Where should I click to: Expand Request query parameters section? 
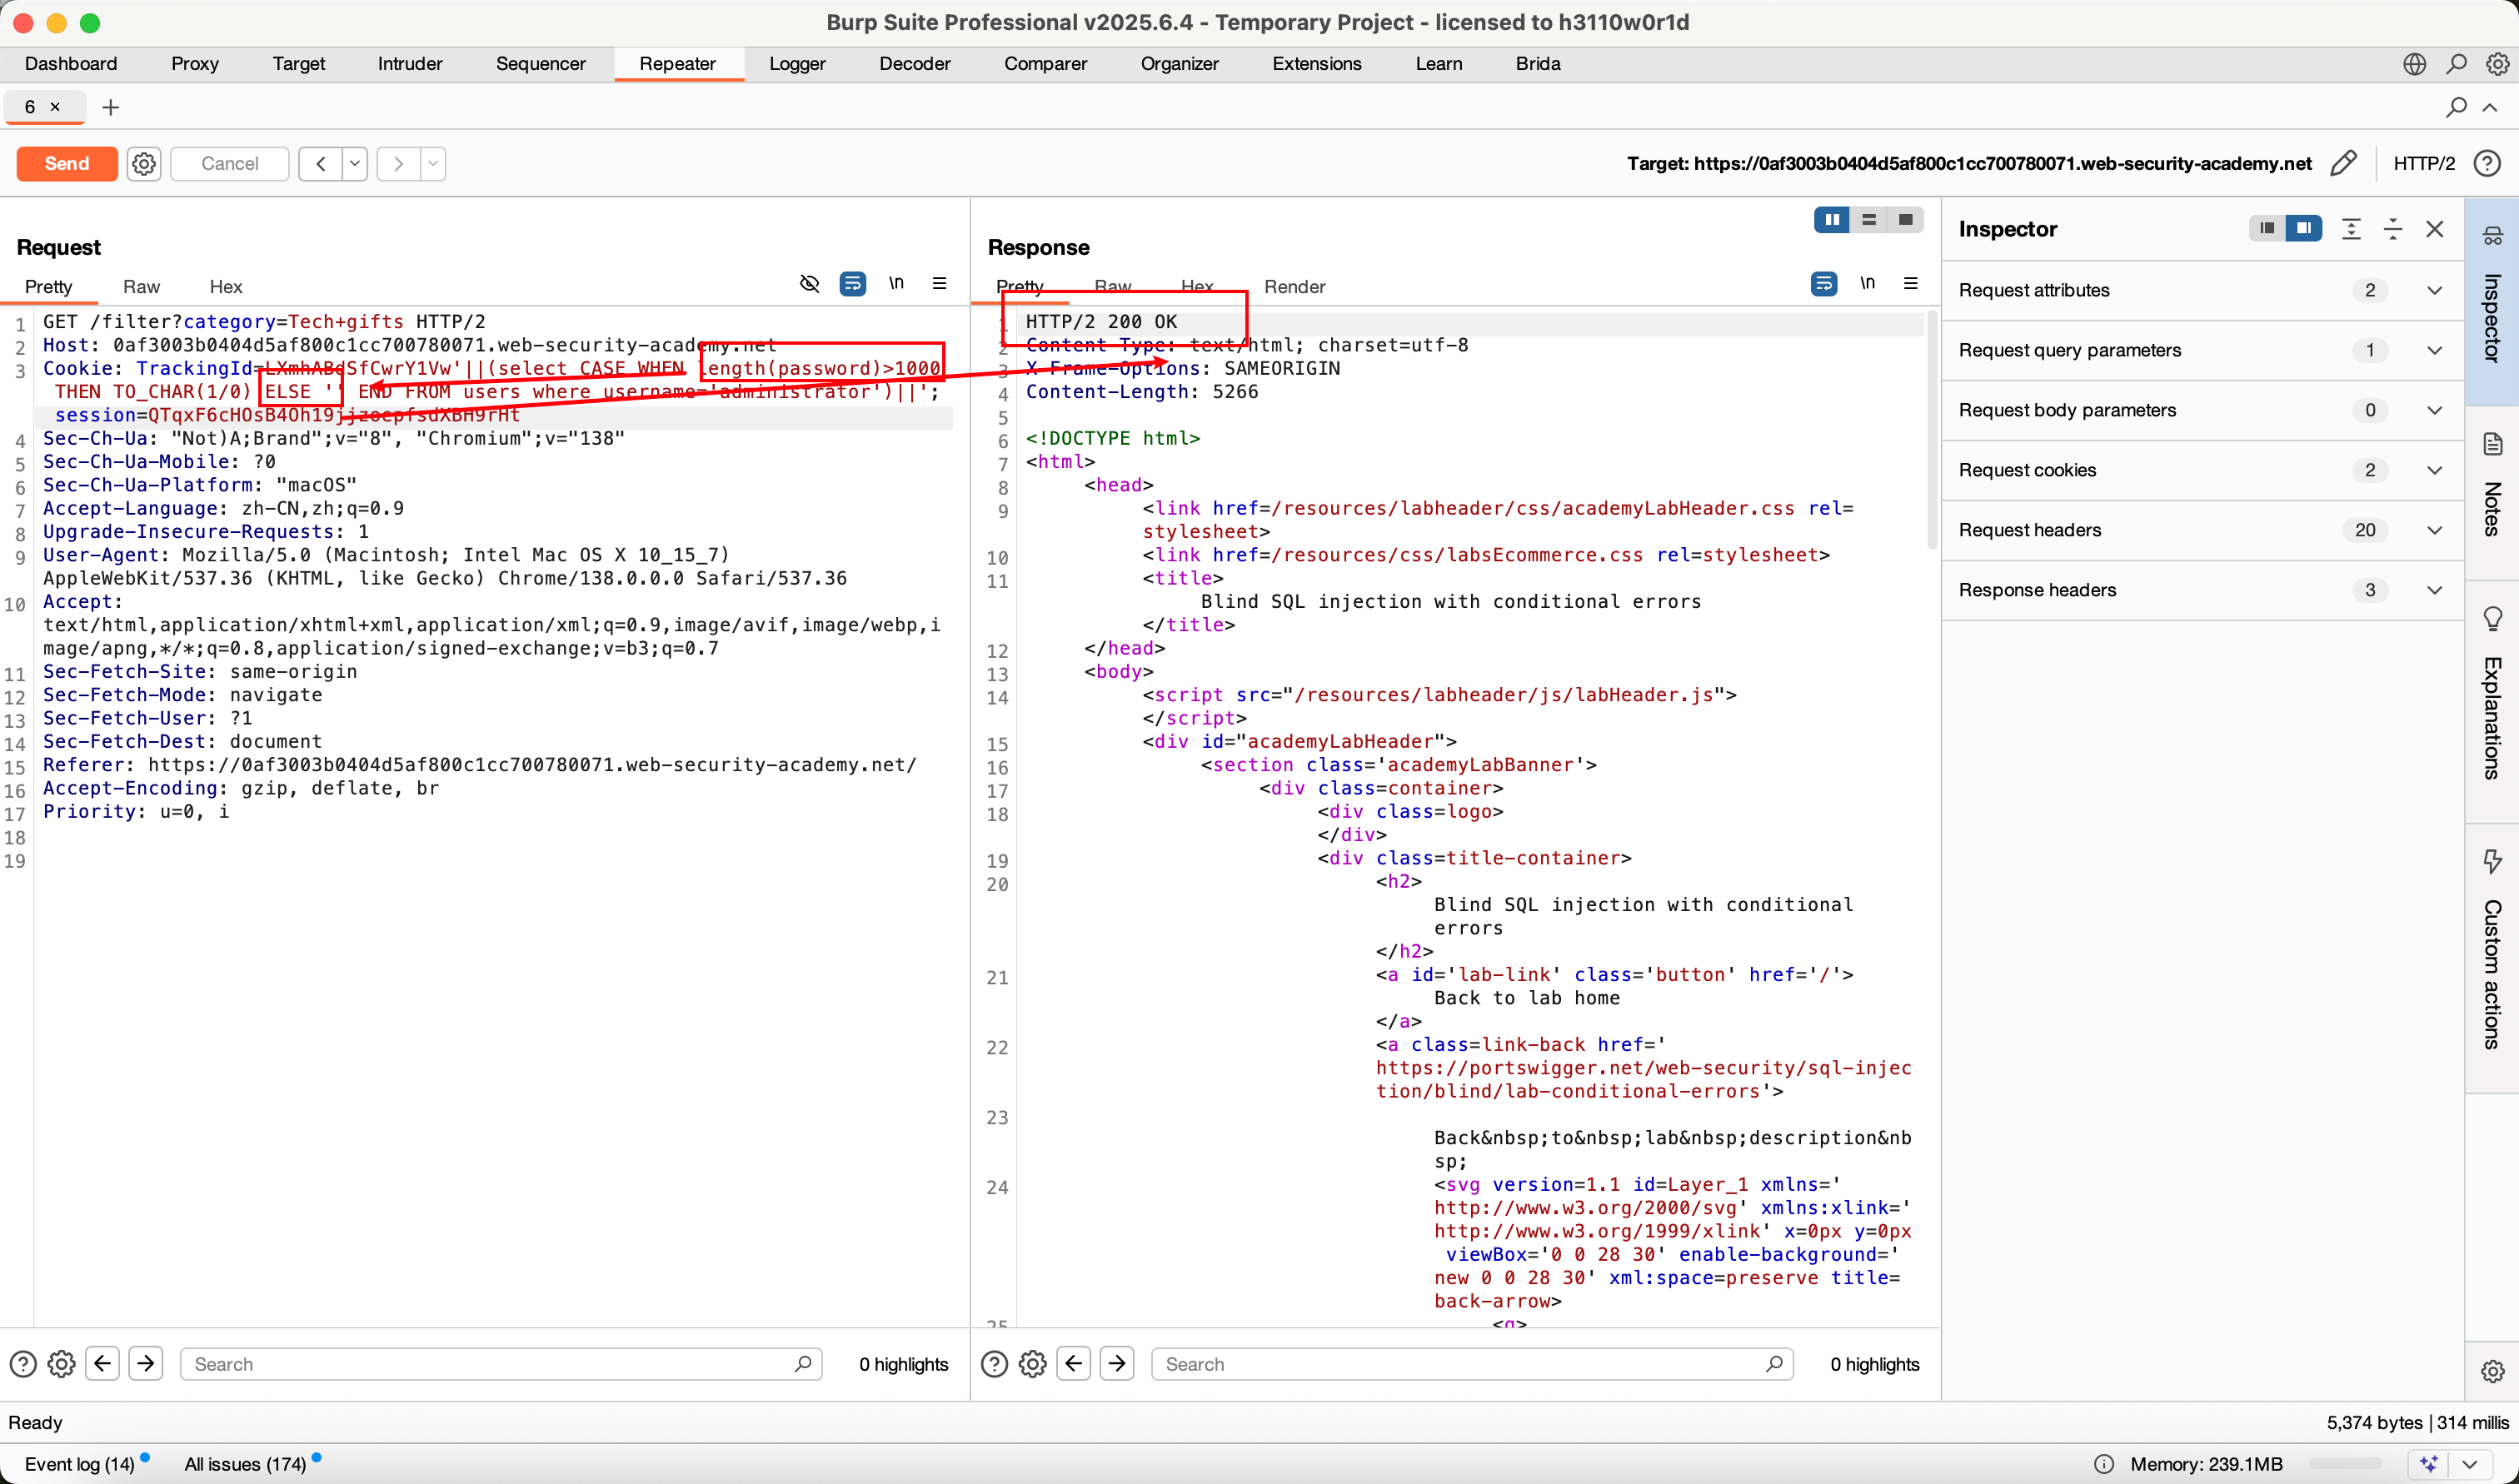click(2203, 350)
